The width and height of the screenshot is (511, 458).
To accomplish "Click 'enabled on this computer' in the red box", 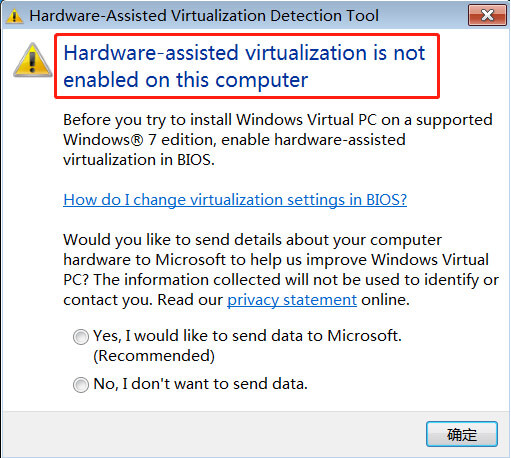I will [185, 80].
